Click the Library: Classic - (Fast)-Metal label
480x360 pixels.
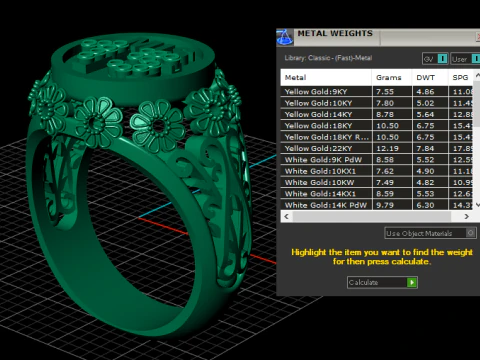[328, 58]
